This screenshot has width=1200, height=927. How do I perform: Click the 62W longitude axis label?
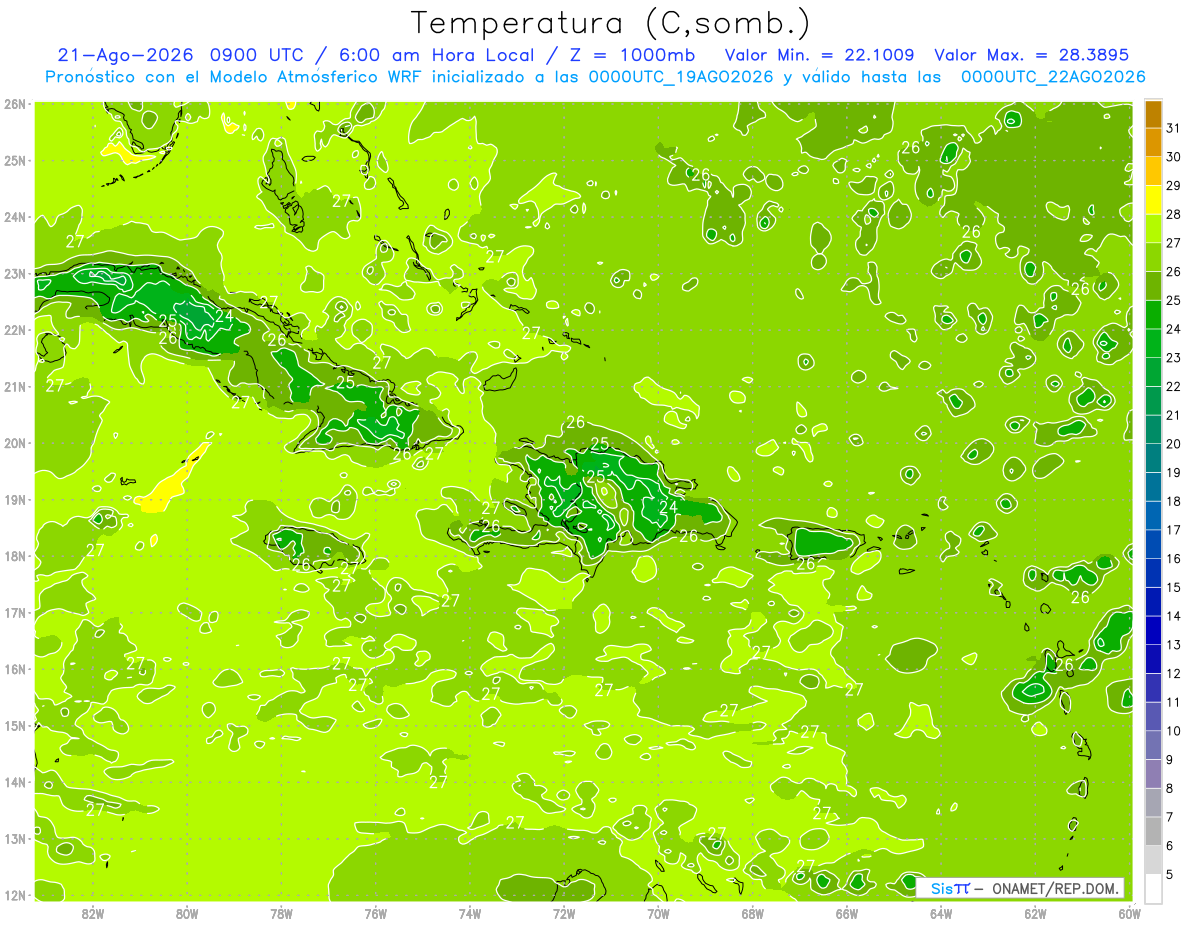pyautogui.click(x=1035, y=913)
